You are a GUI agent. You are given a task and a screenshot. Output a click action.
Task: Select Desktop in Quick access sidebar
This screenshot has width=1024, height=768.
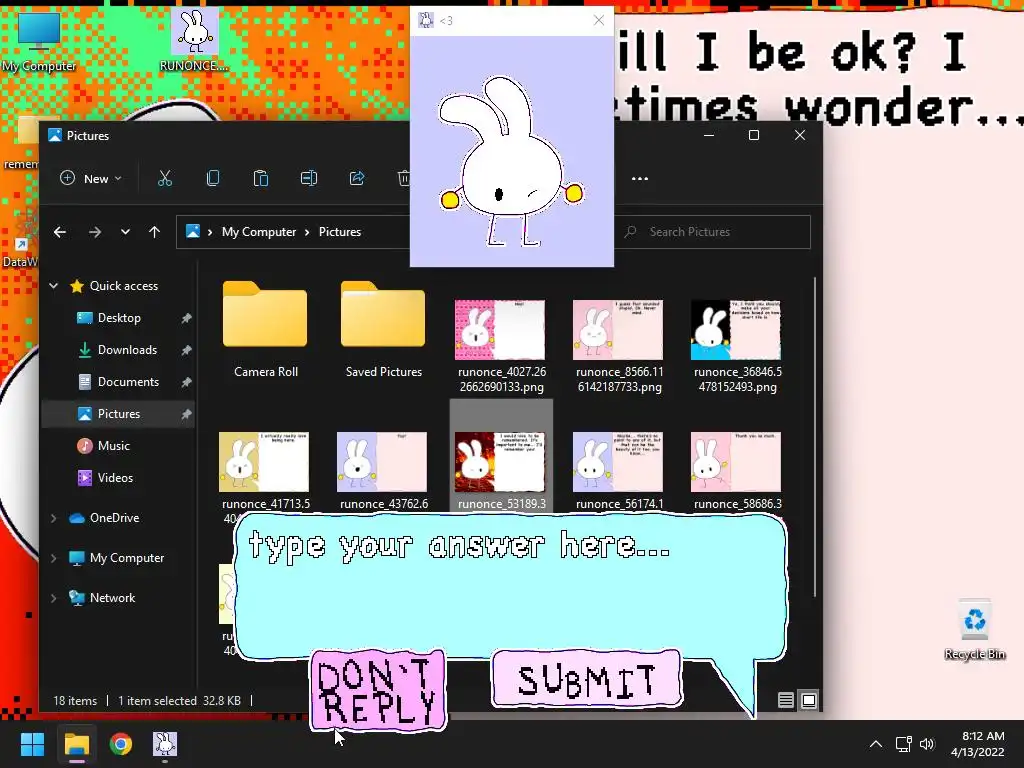coord(119,318)
